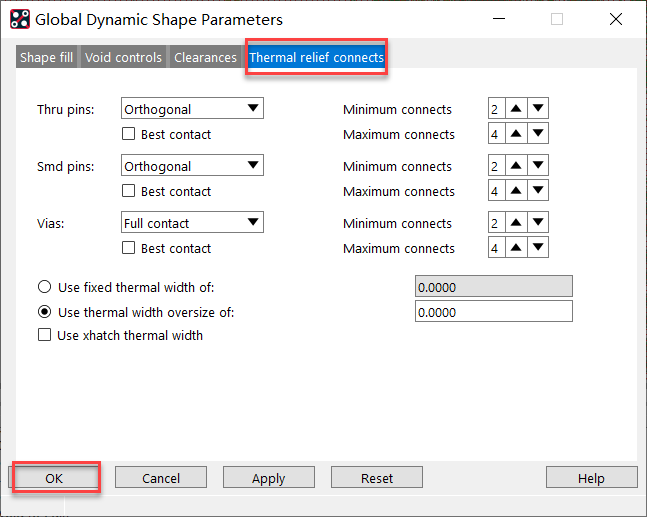Click the application icon in title bar
Screen dimensions: 647x517
(19, 19)
